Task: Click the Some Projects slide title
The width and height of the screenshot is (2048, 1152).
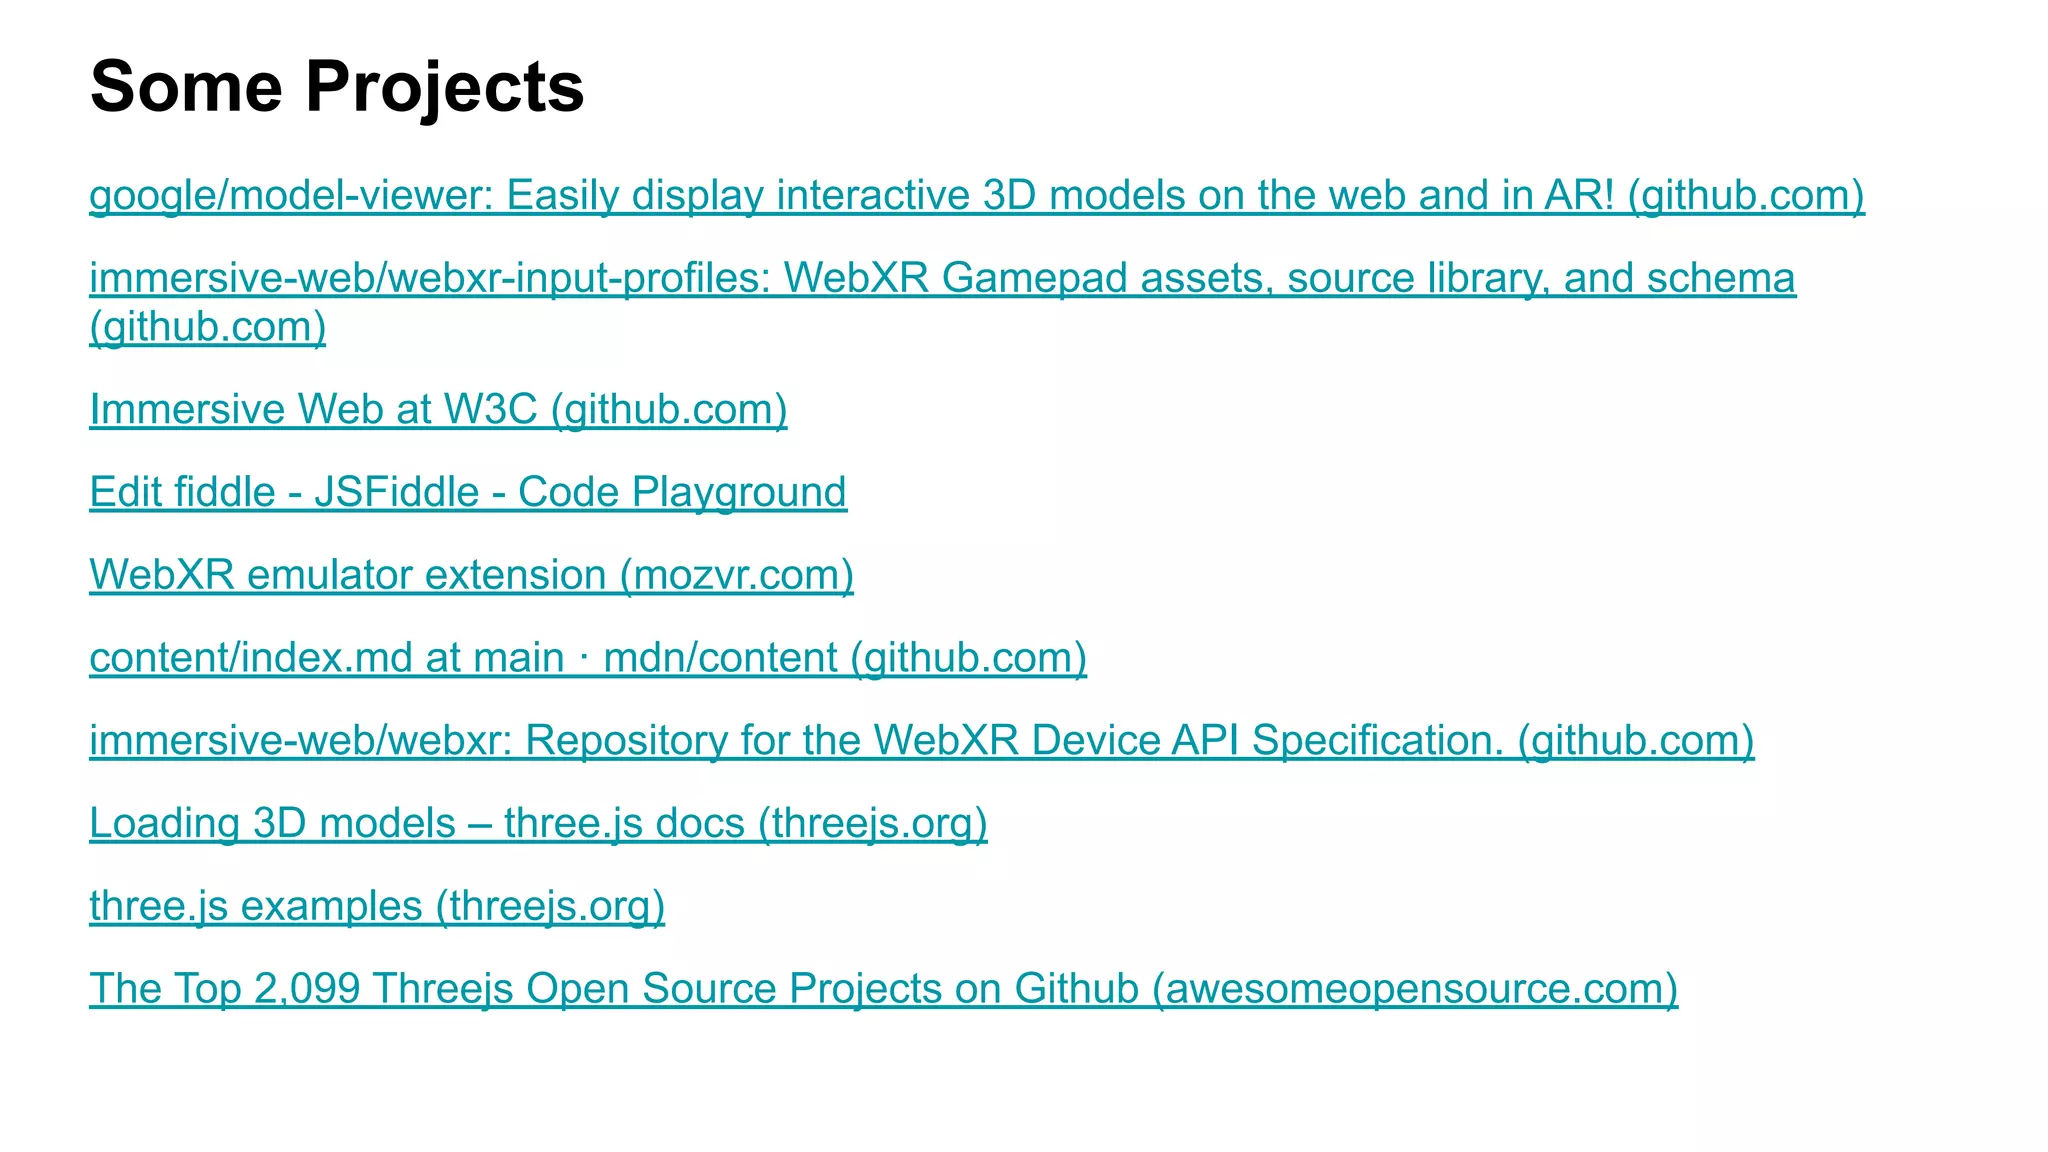Action: pos(337,87)
